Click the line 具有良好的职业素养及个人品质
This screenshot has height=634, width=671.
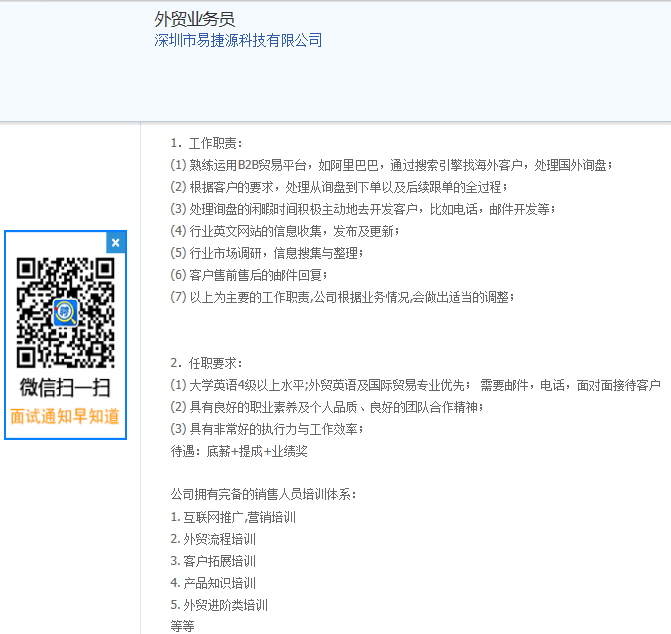click(x=327, y=407)
